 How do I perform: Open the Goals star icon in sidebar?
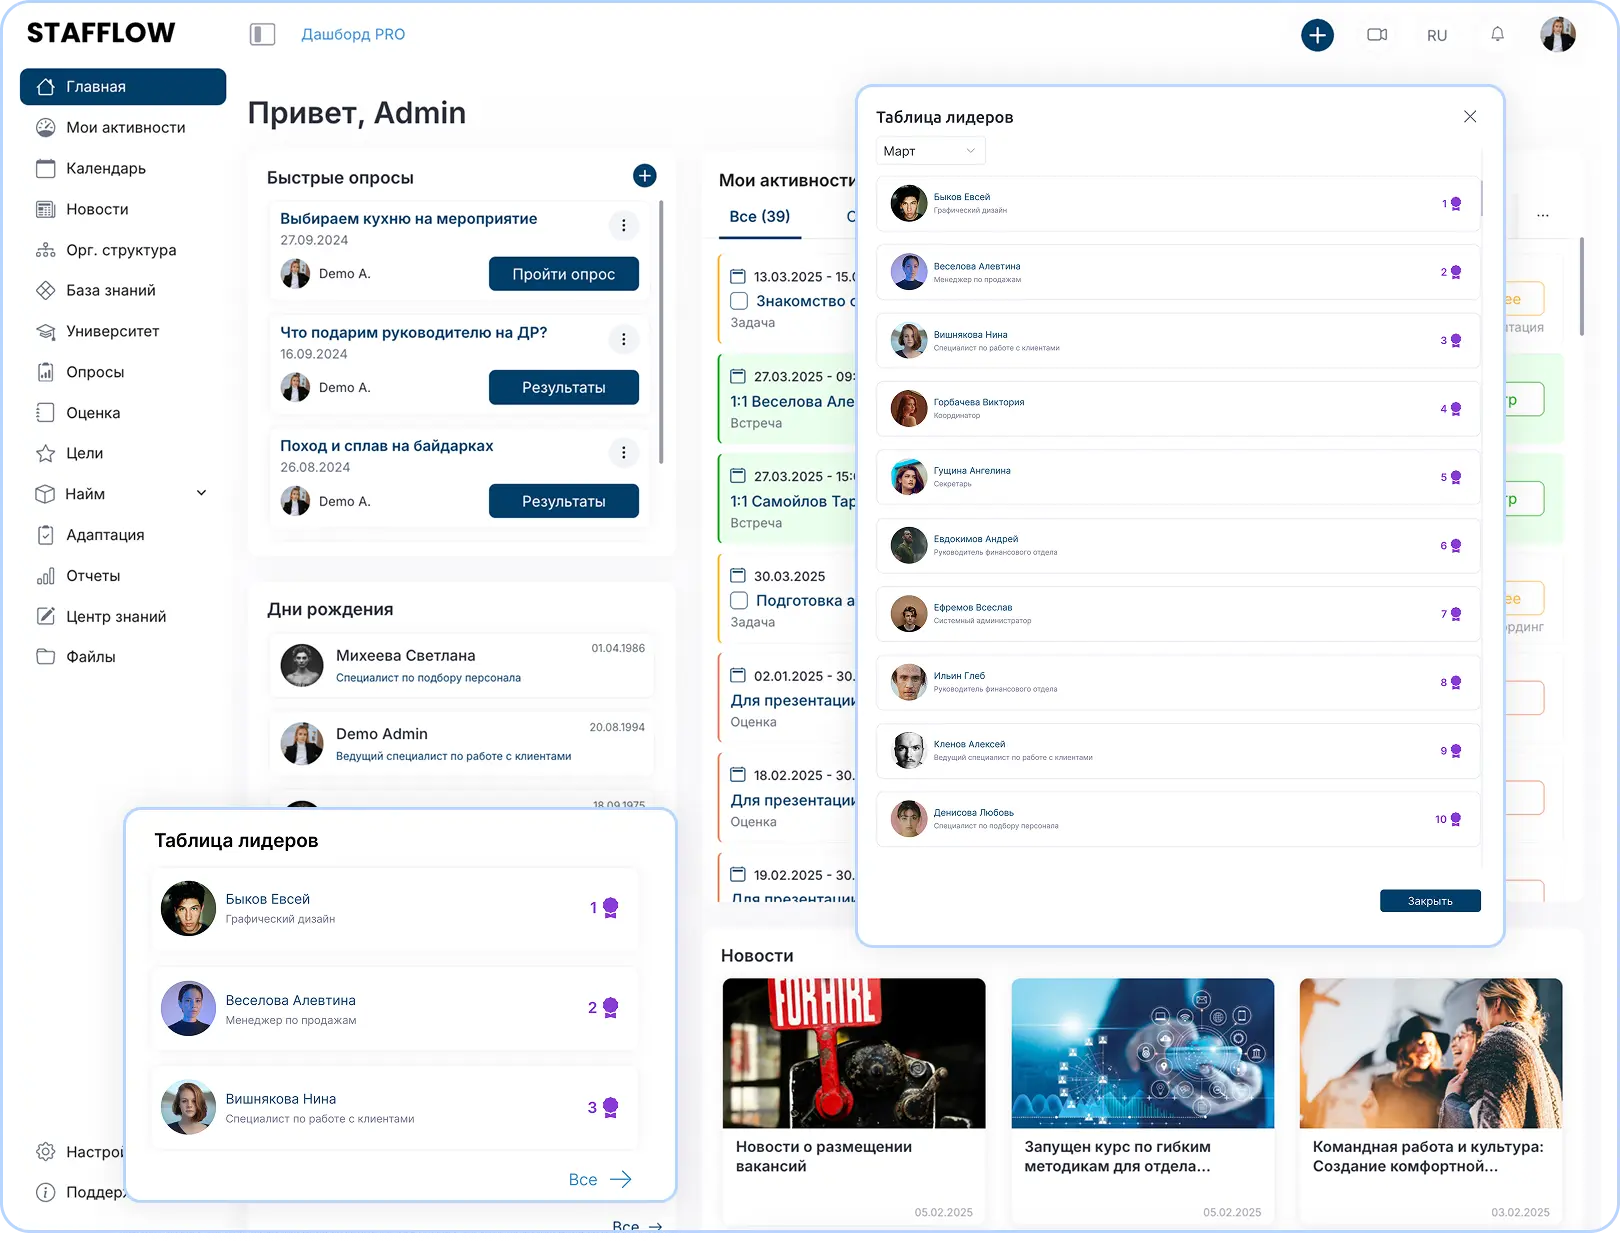46,453
